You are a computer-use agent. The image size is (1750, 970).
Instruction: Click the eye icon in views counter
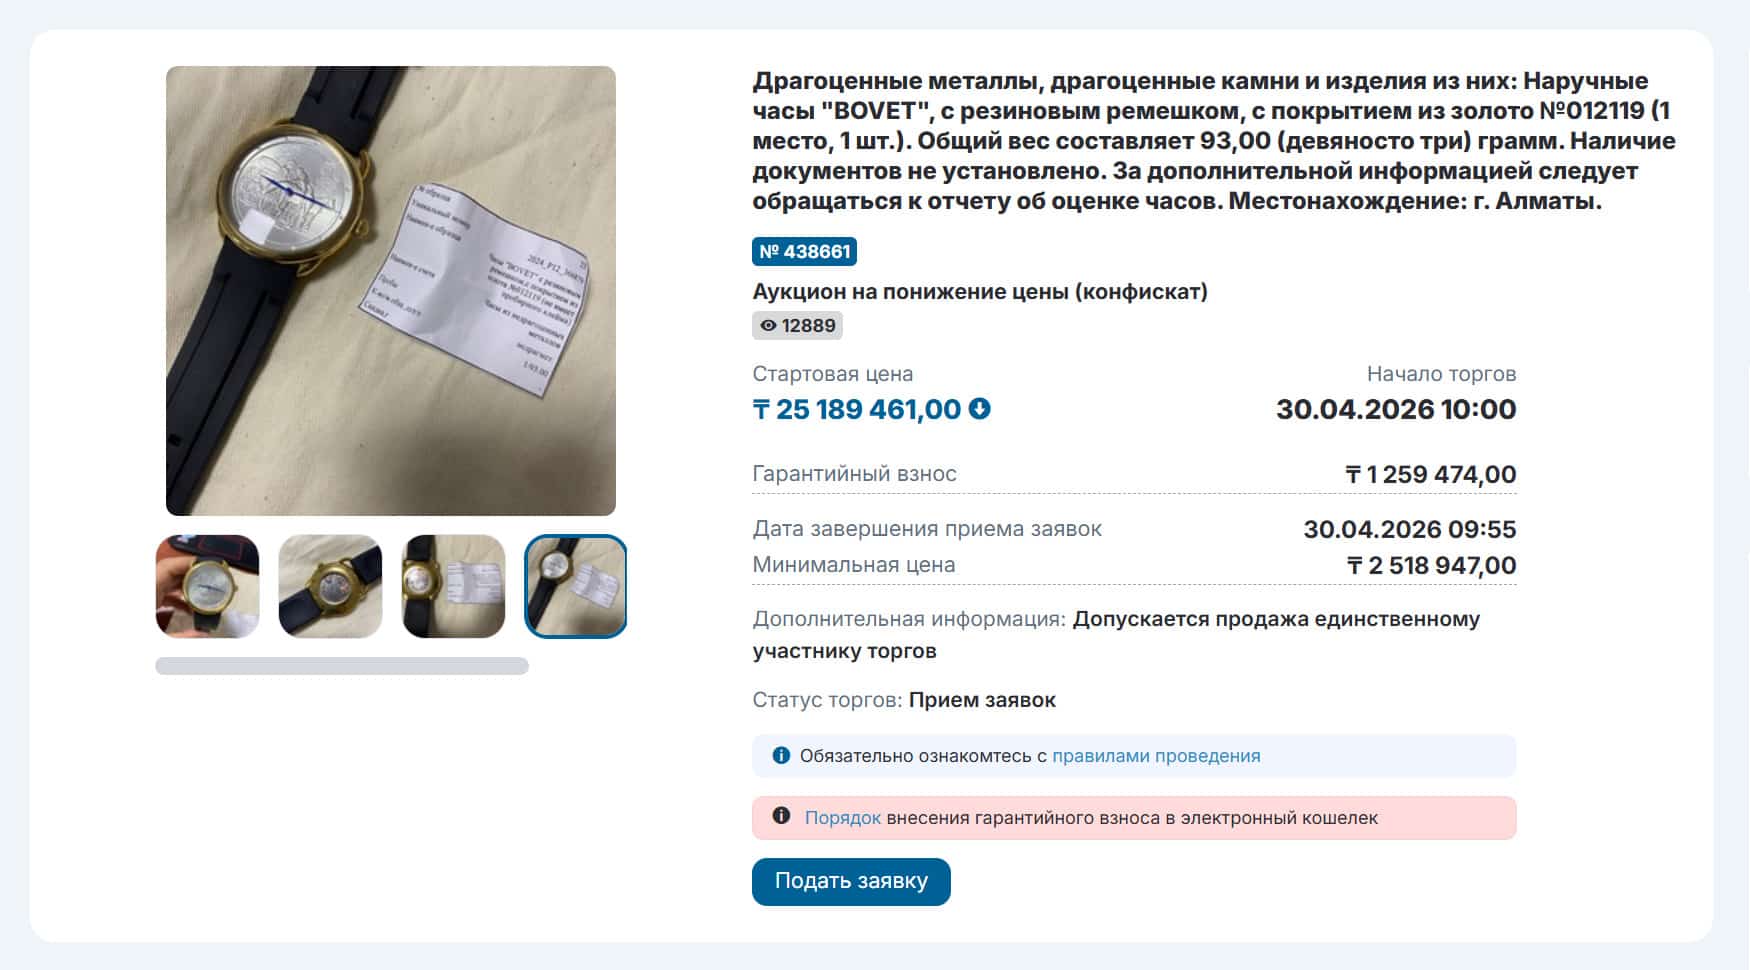(768, 326)
